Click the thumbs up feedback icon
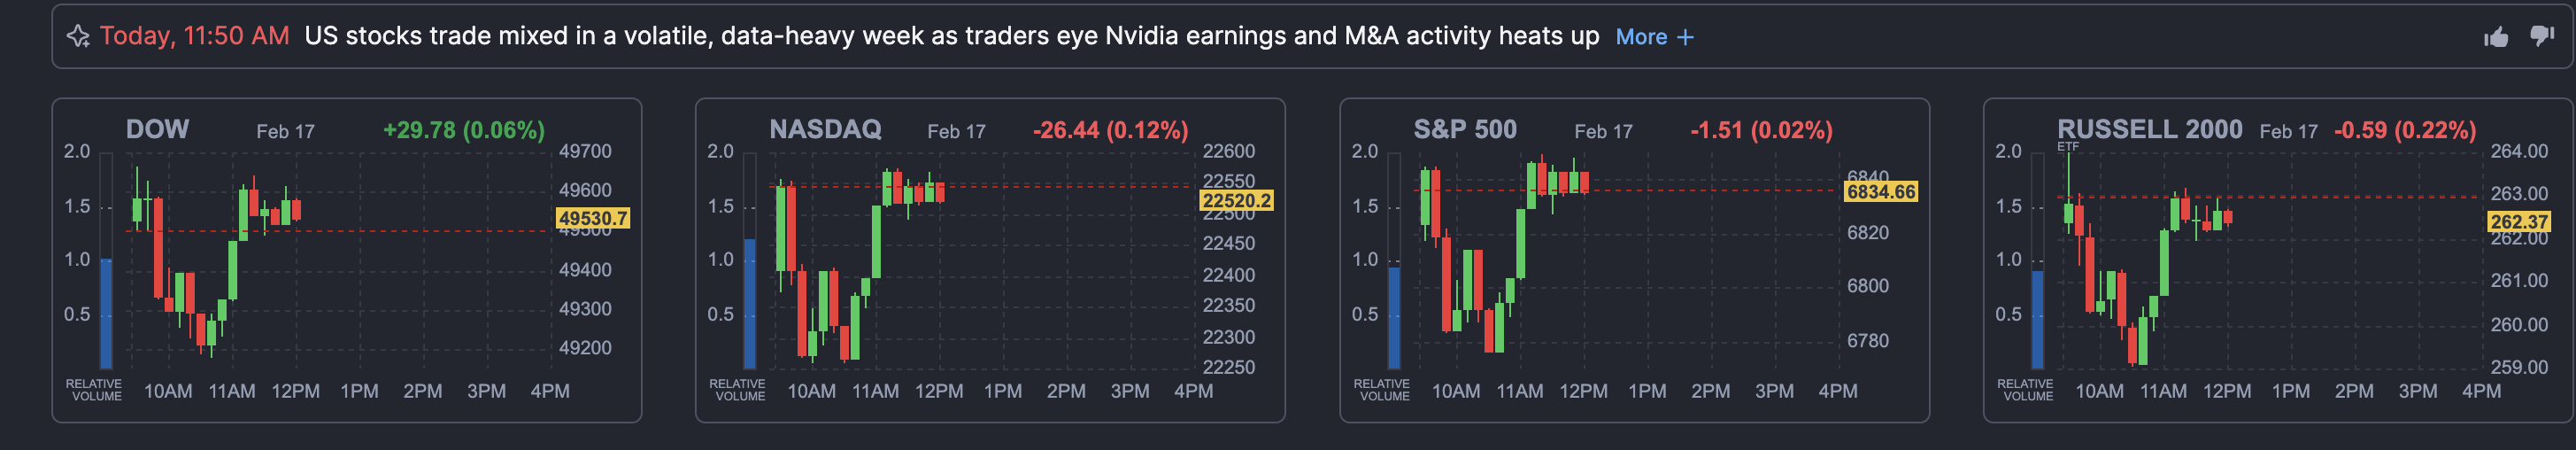Screen dimensions: 2576x450 [2496, 37]
